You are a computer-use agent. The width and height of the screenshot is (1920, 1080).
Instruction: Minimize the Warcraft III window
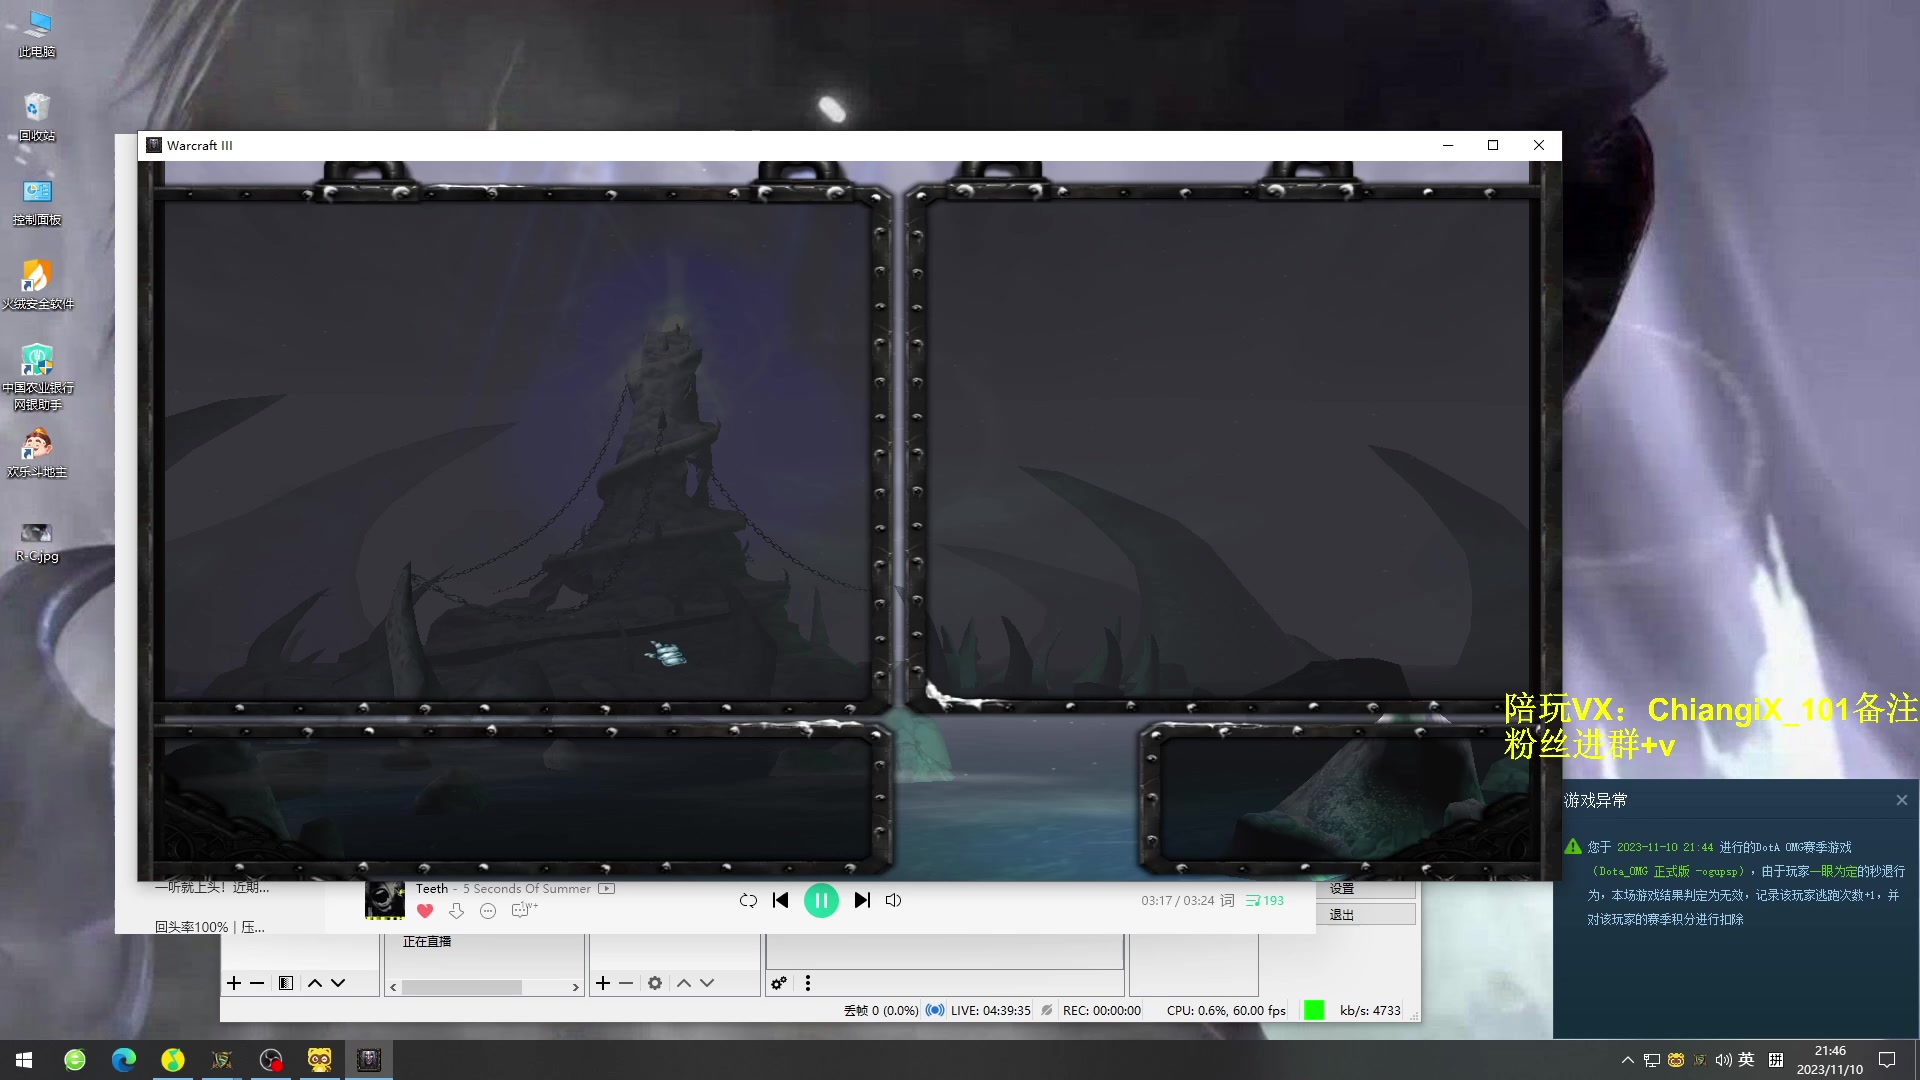coord(1448,145)
